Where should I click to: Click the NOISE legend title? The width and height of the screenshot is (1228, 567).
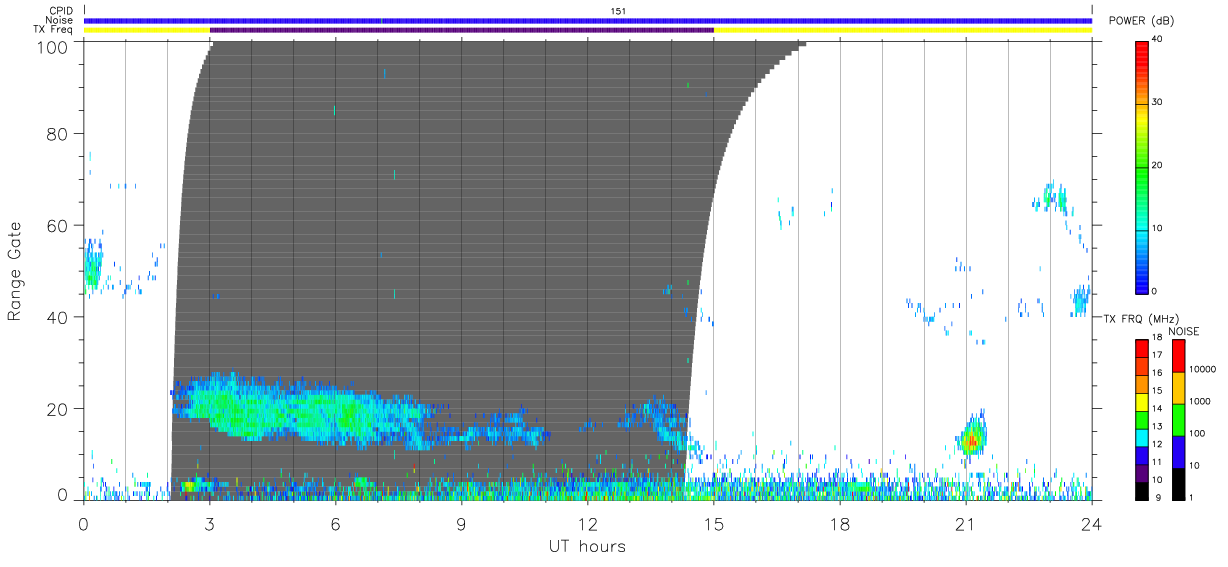click(x=1184, y=331)
